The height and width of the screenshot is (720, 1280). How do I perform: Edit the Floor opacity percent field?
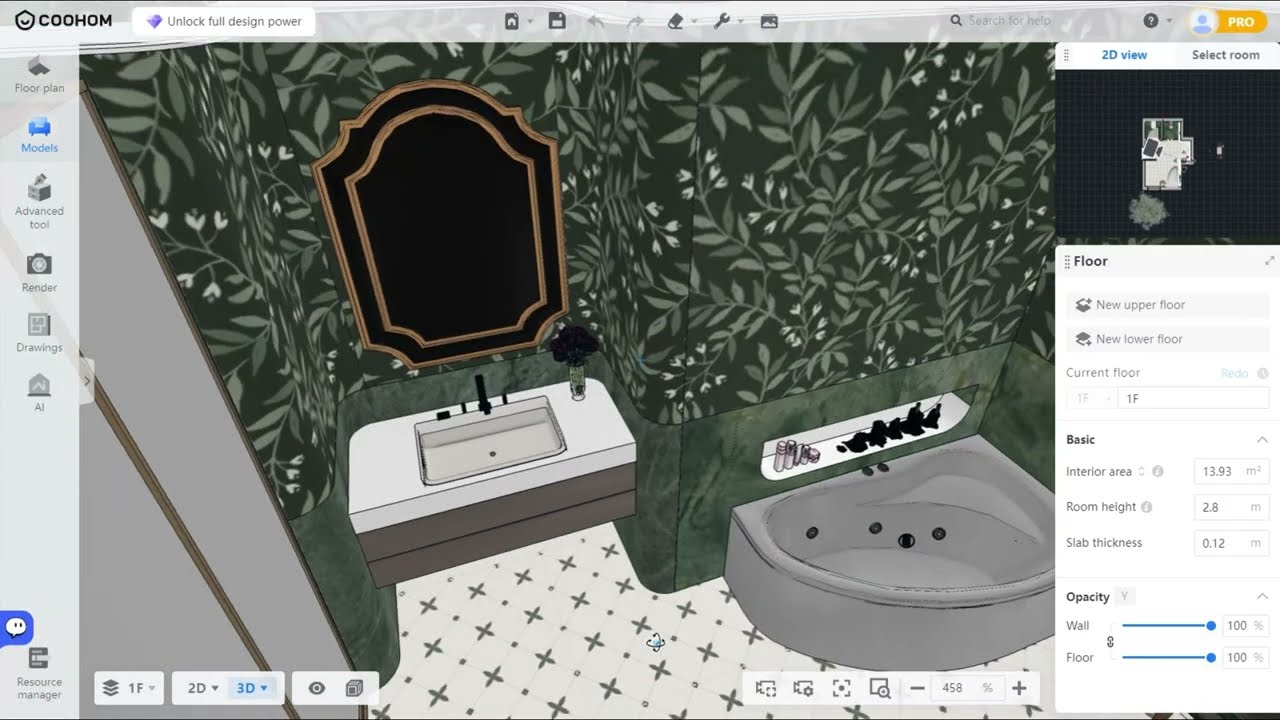coord(1245,658)
